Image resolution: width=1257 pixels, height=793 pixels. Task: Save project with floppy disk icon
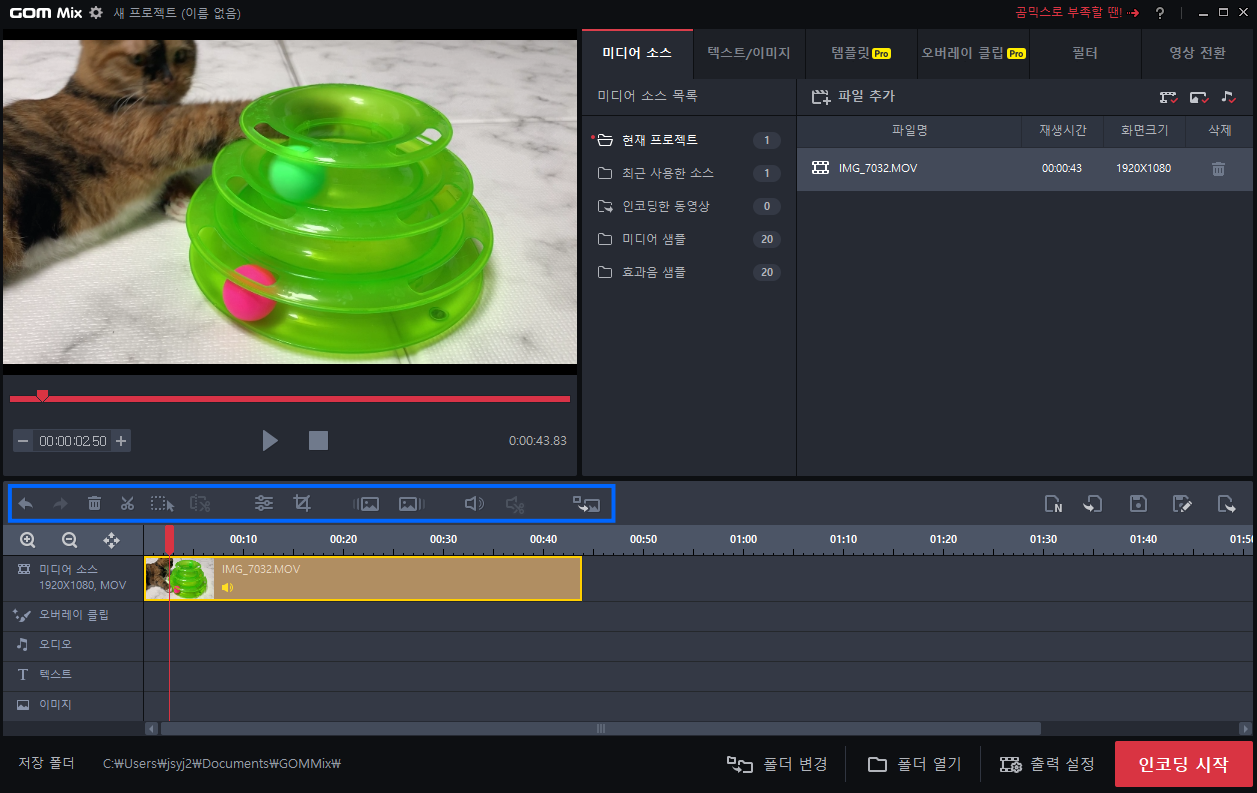click(x=1138, y=504)
